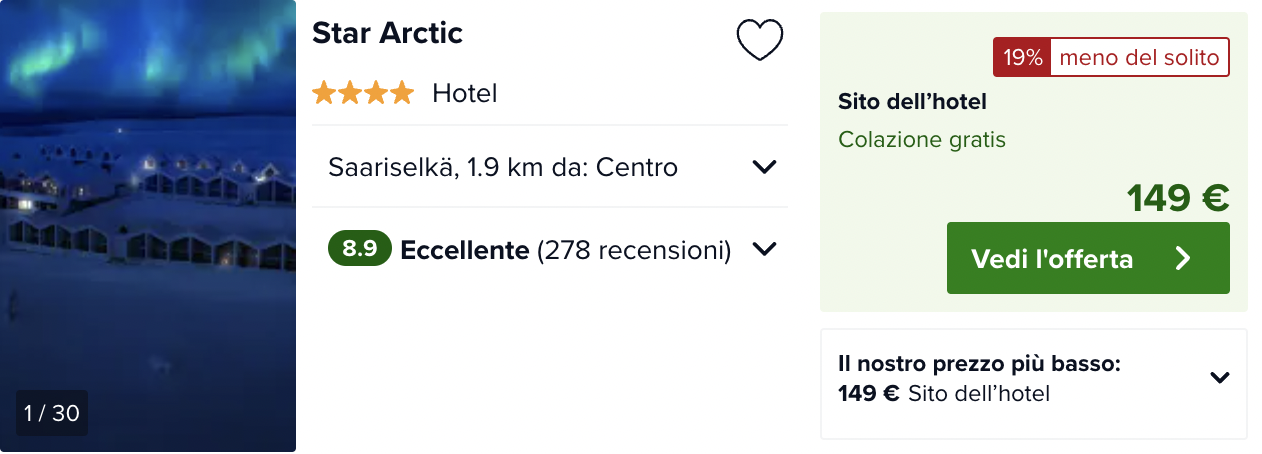Viewport: 1262px width, 454px height.
Task: Select the Sito dell'hotel offer heading
Action: click(x=912, y=102)
